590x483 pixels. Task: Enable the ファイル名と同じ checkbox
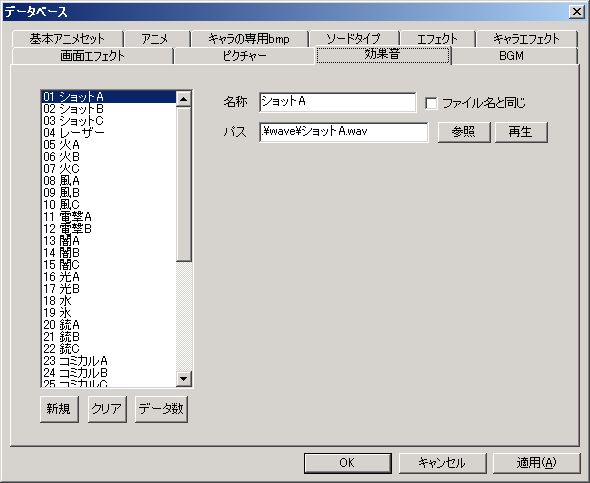pos(431,103)
